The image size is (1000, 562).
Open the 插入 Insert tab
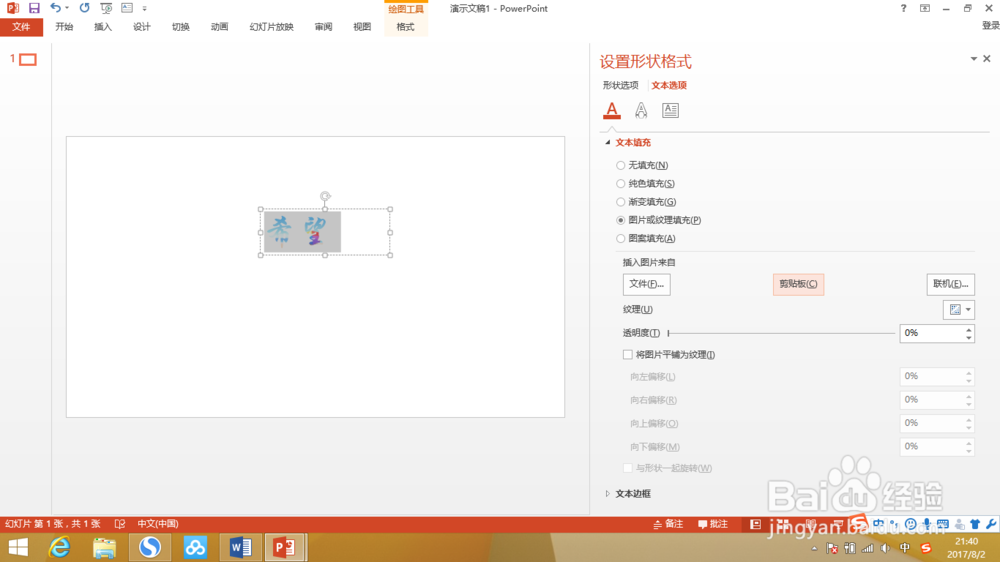pos(103,27)
